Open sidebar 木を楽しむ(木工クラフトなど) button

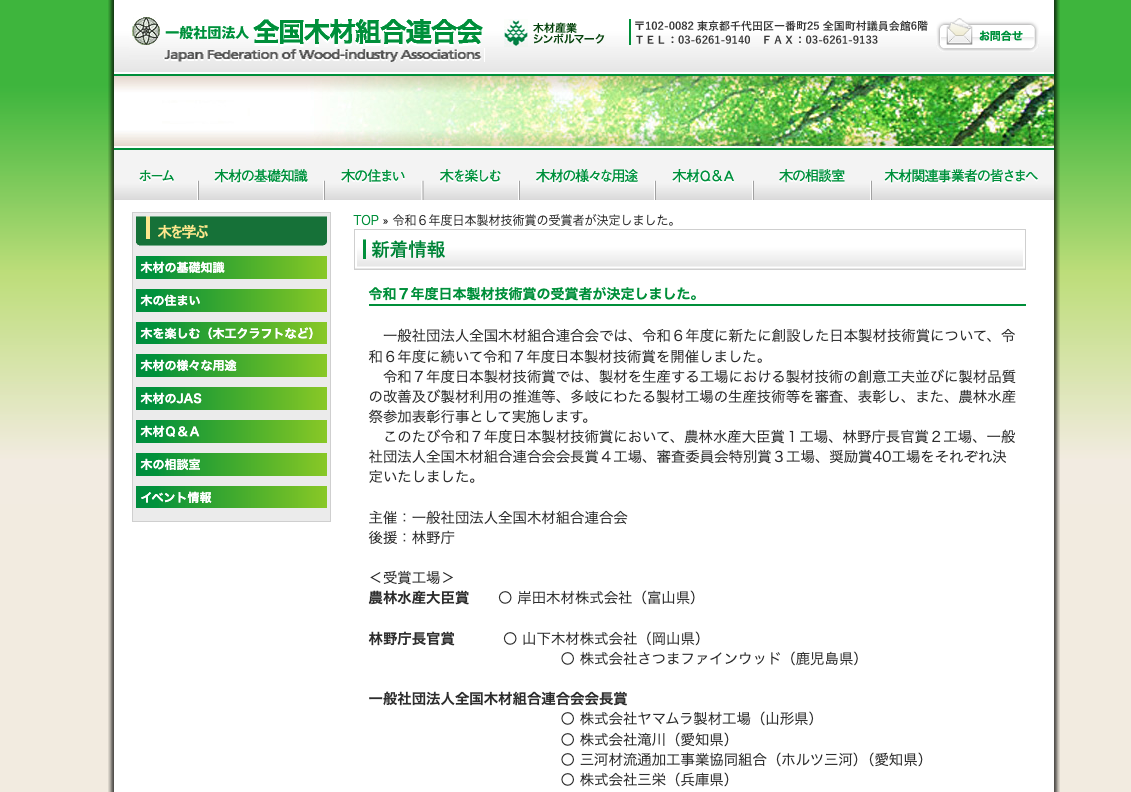point(231,333)
